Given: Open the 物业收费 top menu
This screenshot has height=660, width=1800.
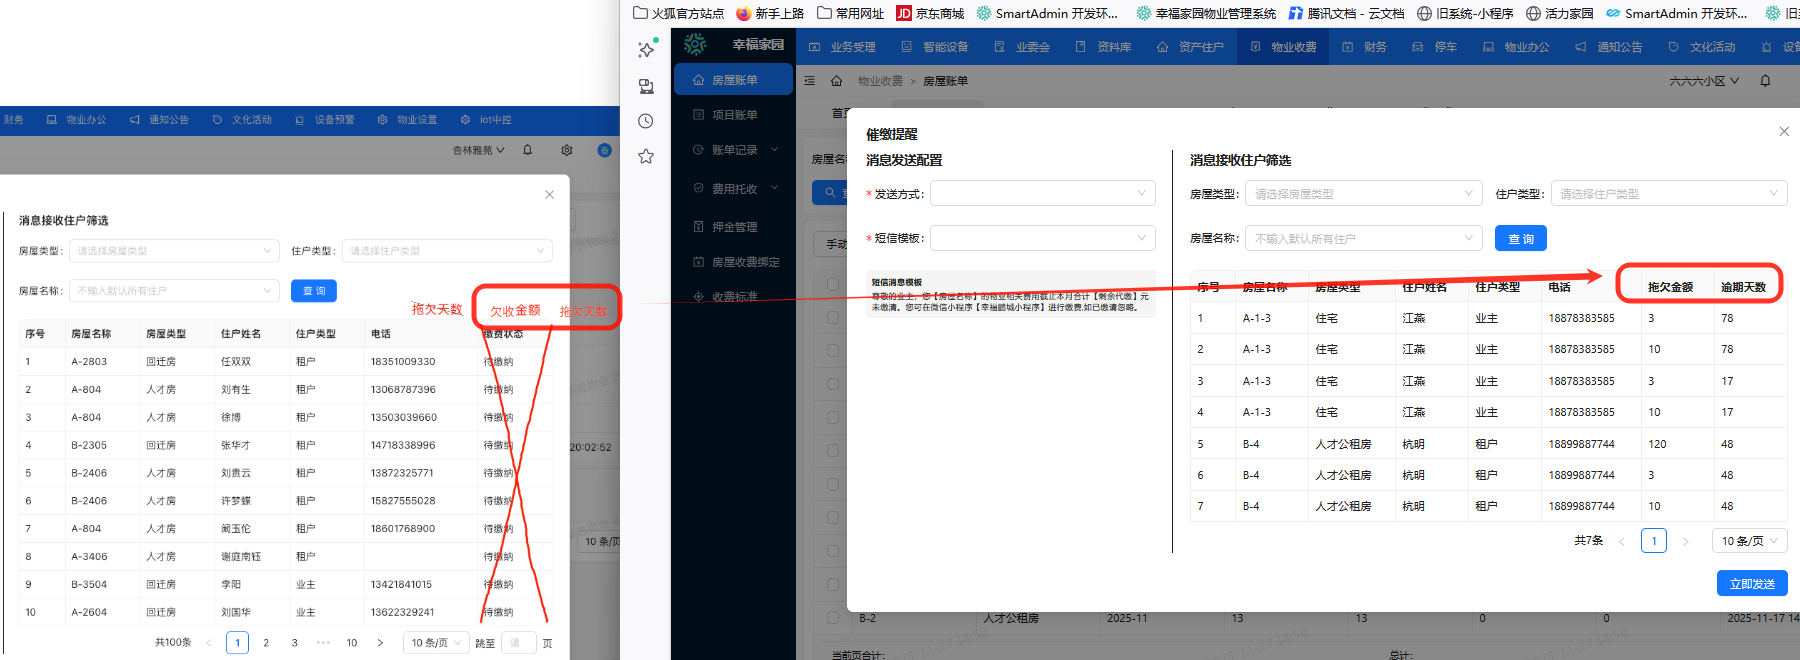Looking at the screenshot, I should [x=1283, y=47].
